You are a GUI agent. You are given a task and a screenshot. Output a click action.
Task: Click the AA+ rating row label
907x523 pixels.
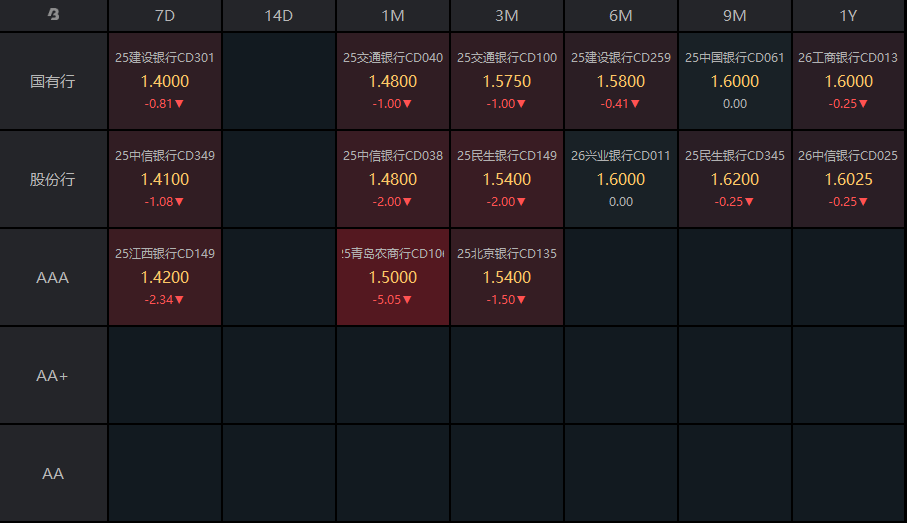click(53, 375)
